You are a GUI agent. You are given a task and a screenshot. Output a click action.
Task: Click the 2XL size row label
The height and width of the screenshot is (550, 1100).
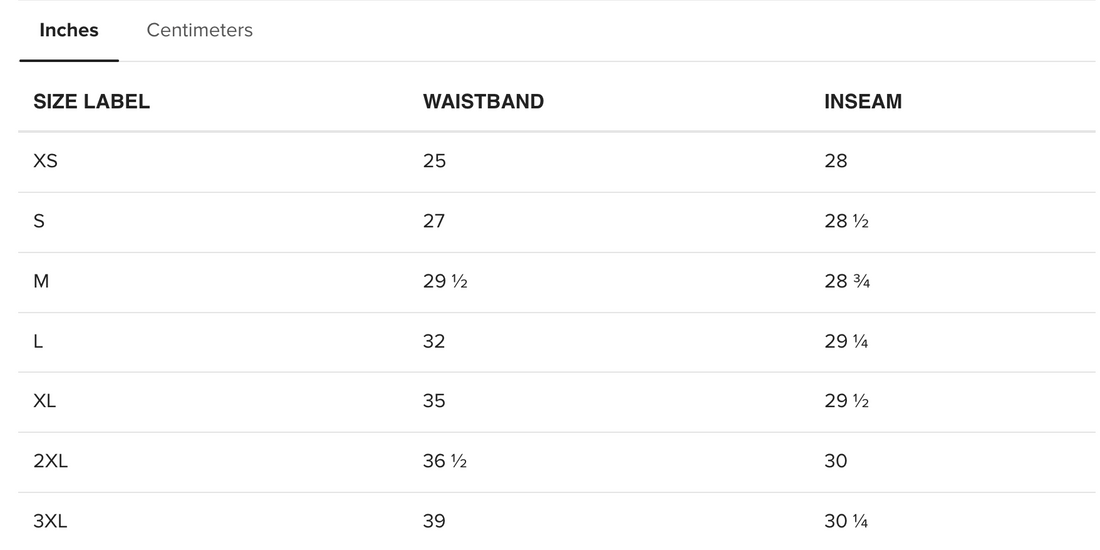point(50,461)
